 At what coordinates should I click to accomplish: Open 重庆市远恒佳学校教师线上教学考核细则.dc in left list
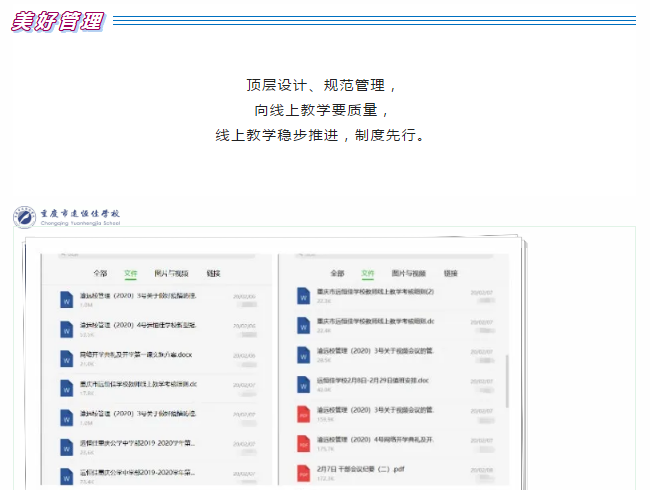tap(140, 383)
